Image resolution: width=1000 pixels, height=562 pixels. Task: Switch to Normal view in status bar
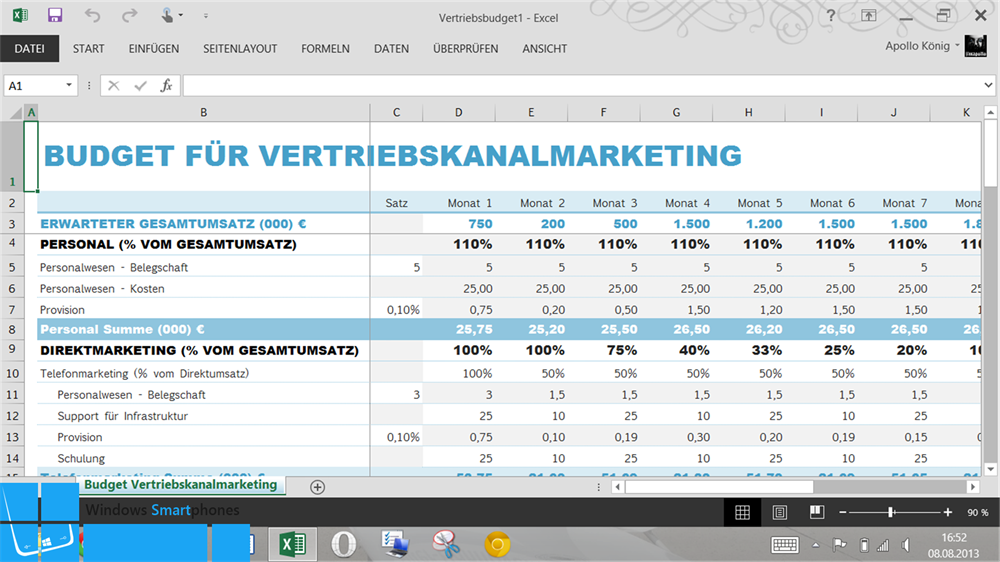[x=742, y=512]
